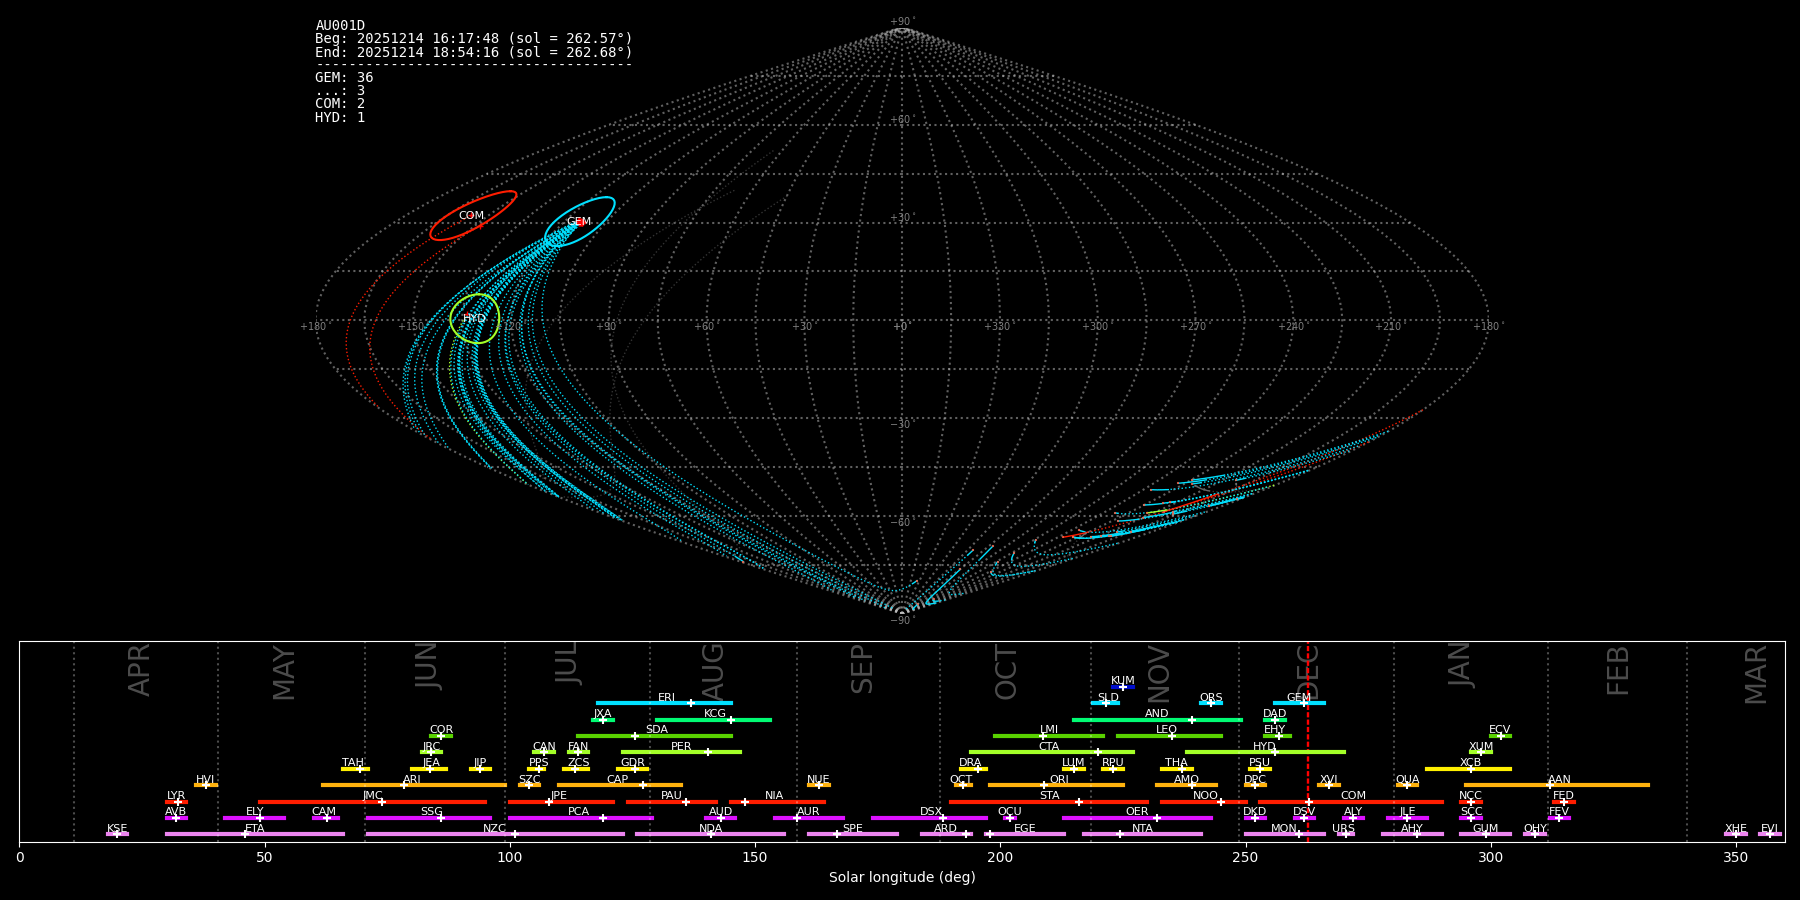Click the Solar longitude (deg) axis title

[x=902, y=877]
